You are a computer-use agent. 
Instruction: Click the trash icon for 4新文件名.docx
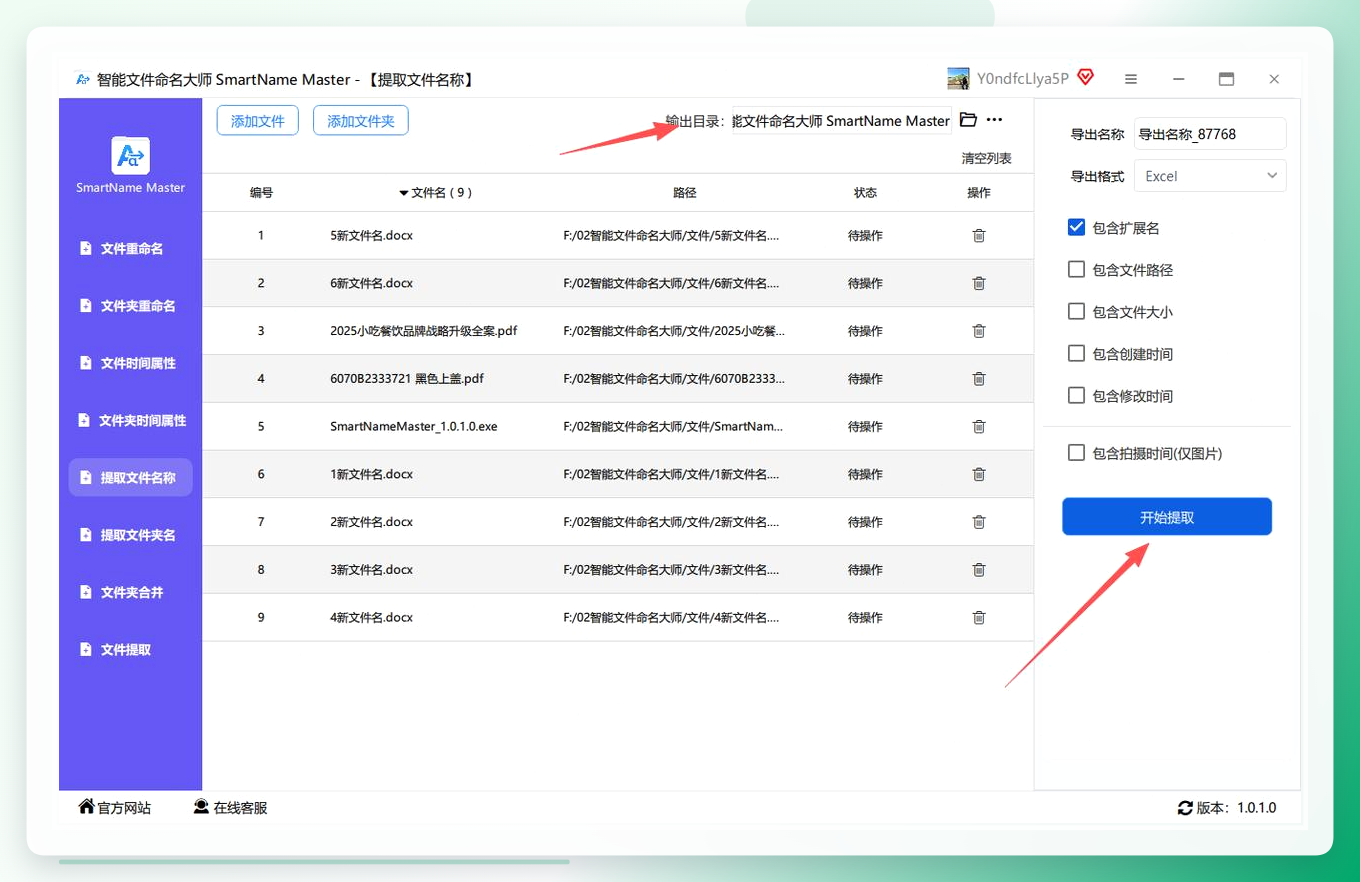(x=979, y=618)
